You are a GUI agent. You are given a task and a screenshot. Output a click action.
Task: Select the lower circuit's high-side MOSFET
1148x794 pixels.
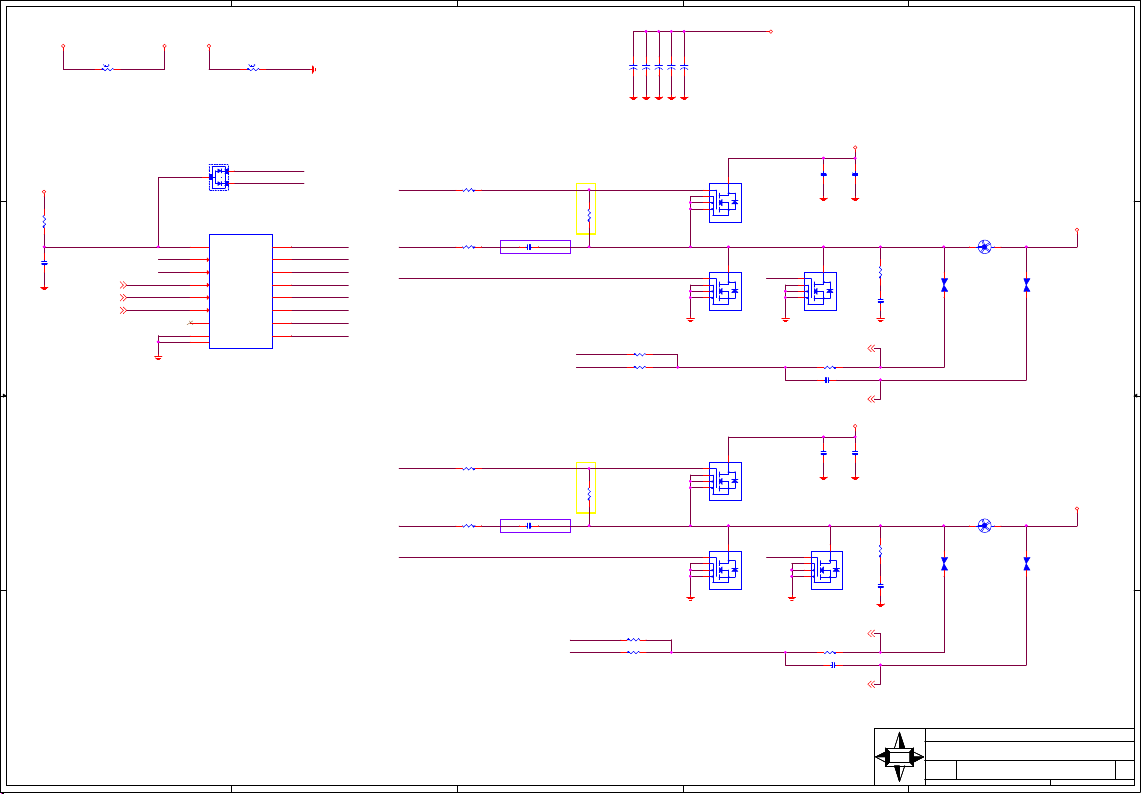[x=726, y=481]
